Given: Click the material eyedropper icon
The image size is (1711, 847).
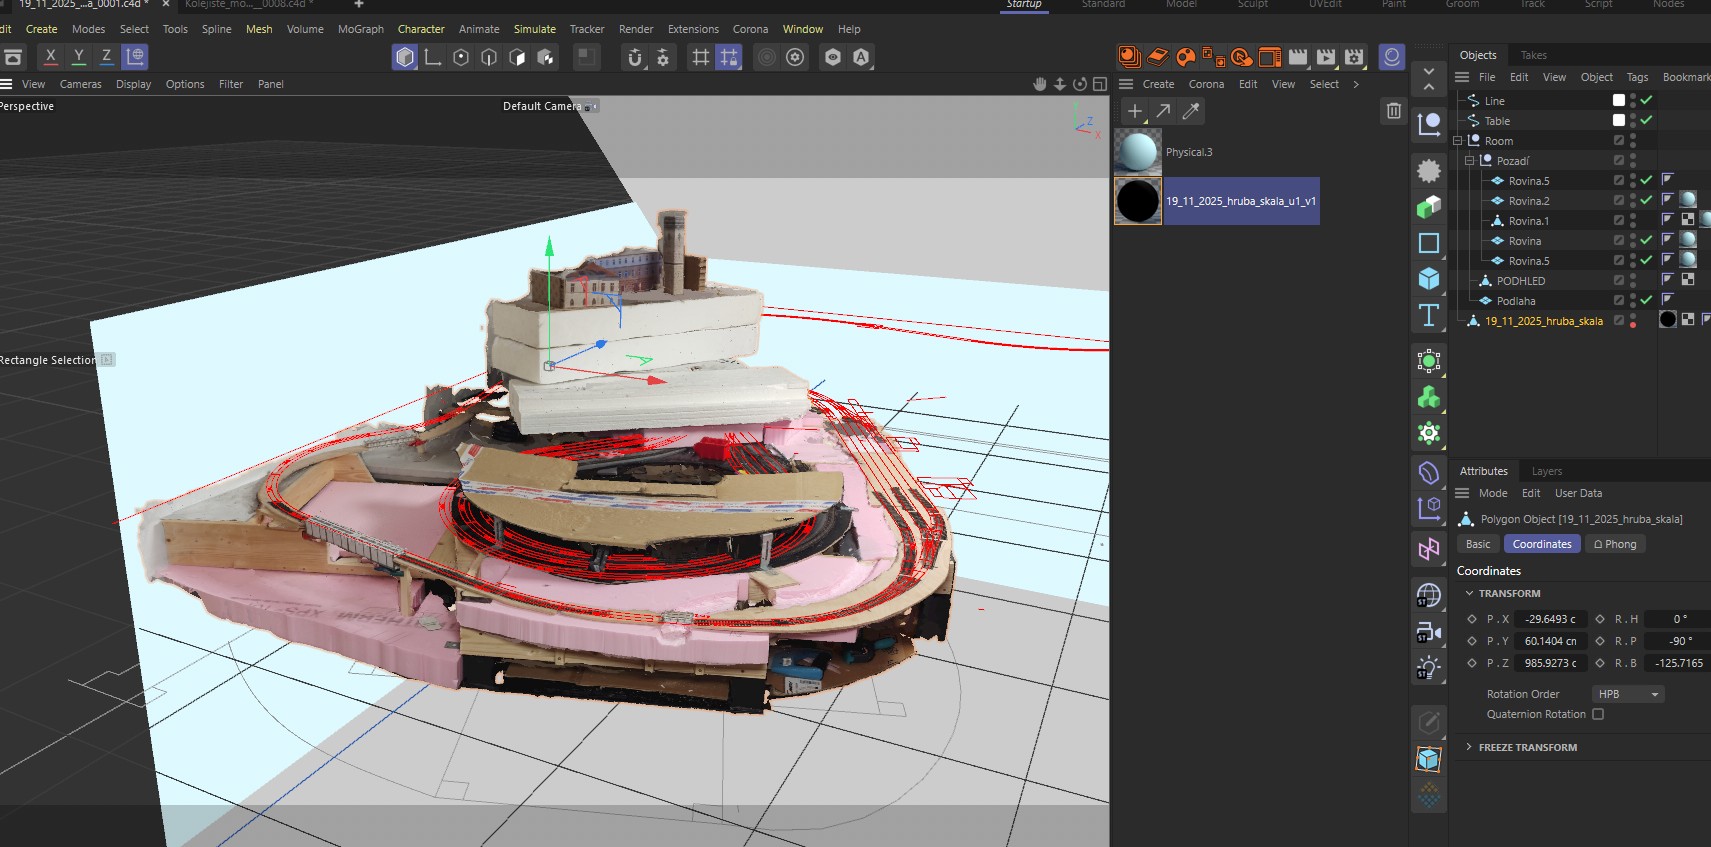Looking at the screenshot, I should (1190, 112).
